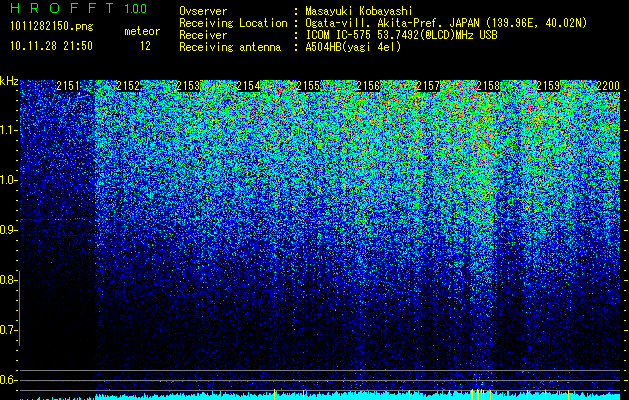Click the 0.7 kHz frequency label
This screenshot has width=629, height=400.
coord(8,330)
